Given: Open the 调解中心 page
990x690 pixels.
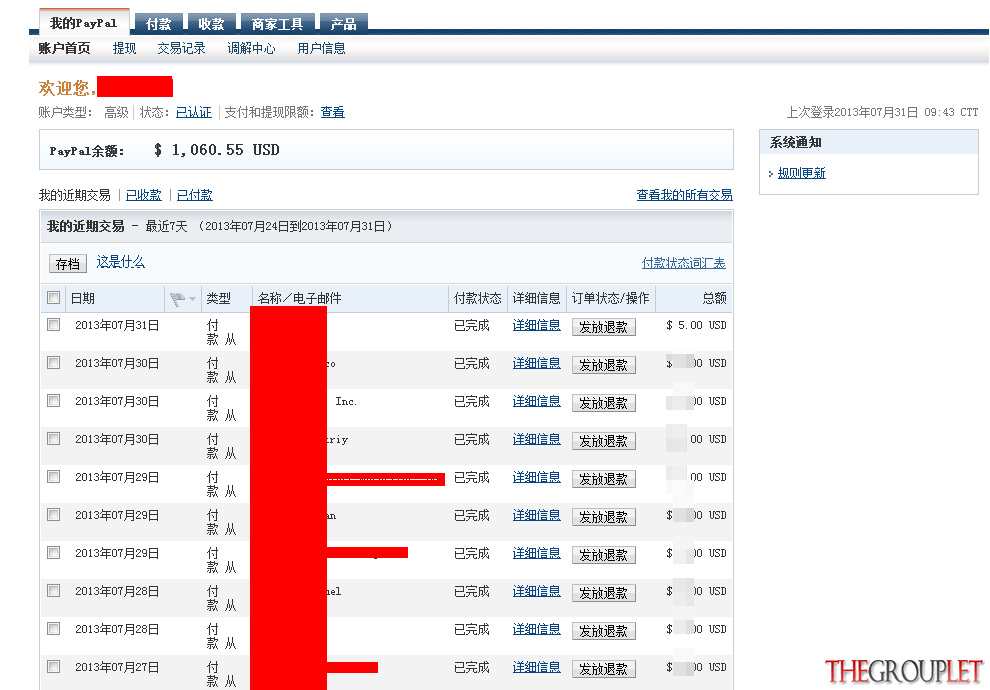Looking at the screenshot, I should click(251, 49).
